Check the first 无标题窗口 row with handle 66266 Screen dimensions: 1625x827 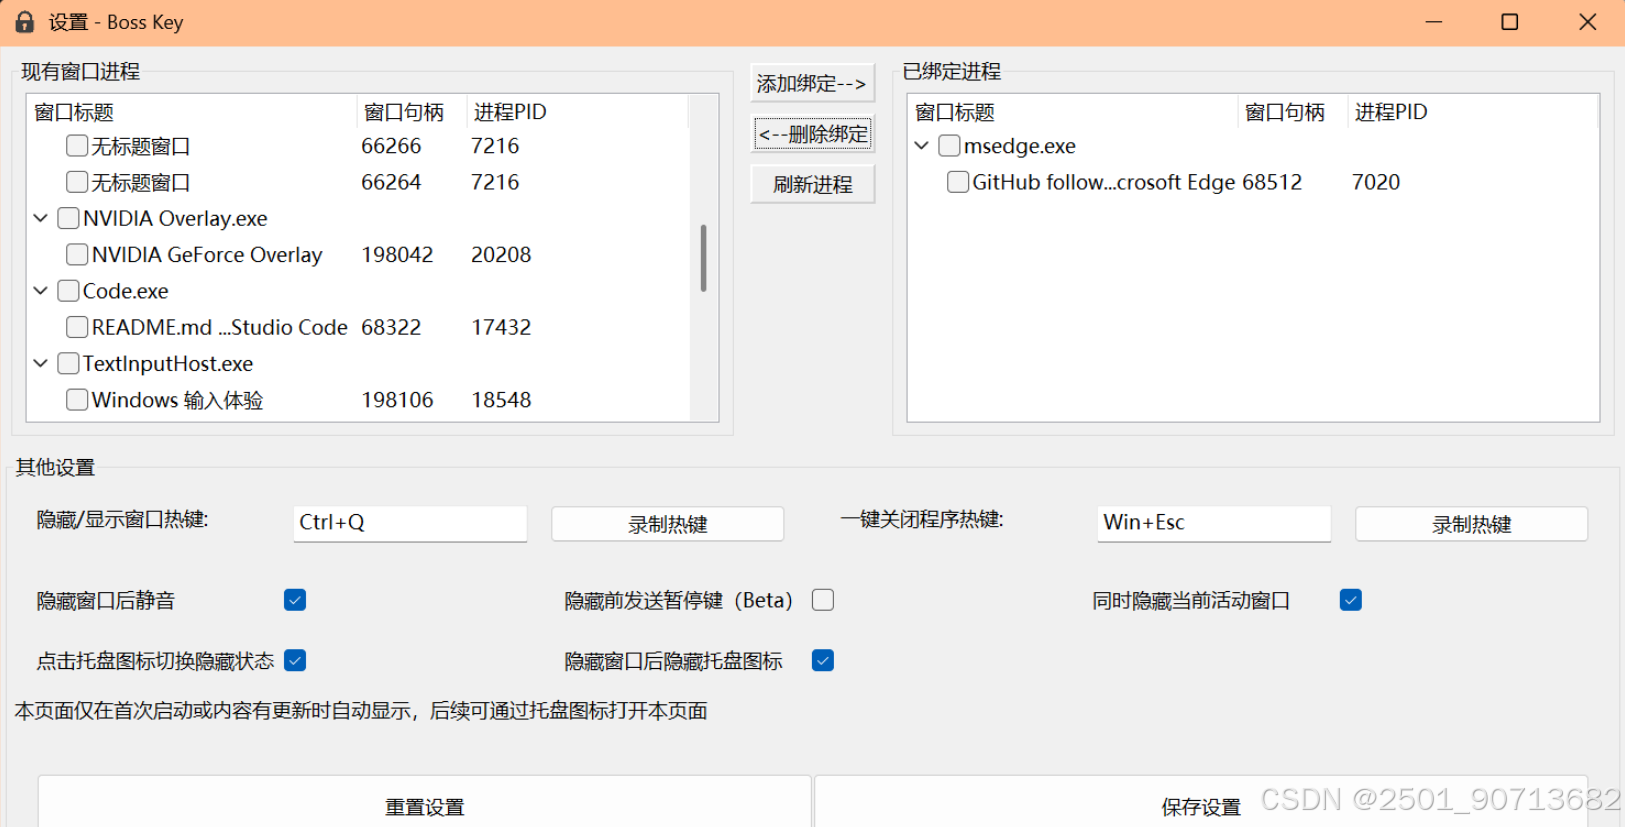pos(77,146)
